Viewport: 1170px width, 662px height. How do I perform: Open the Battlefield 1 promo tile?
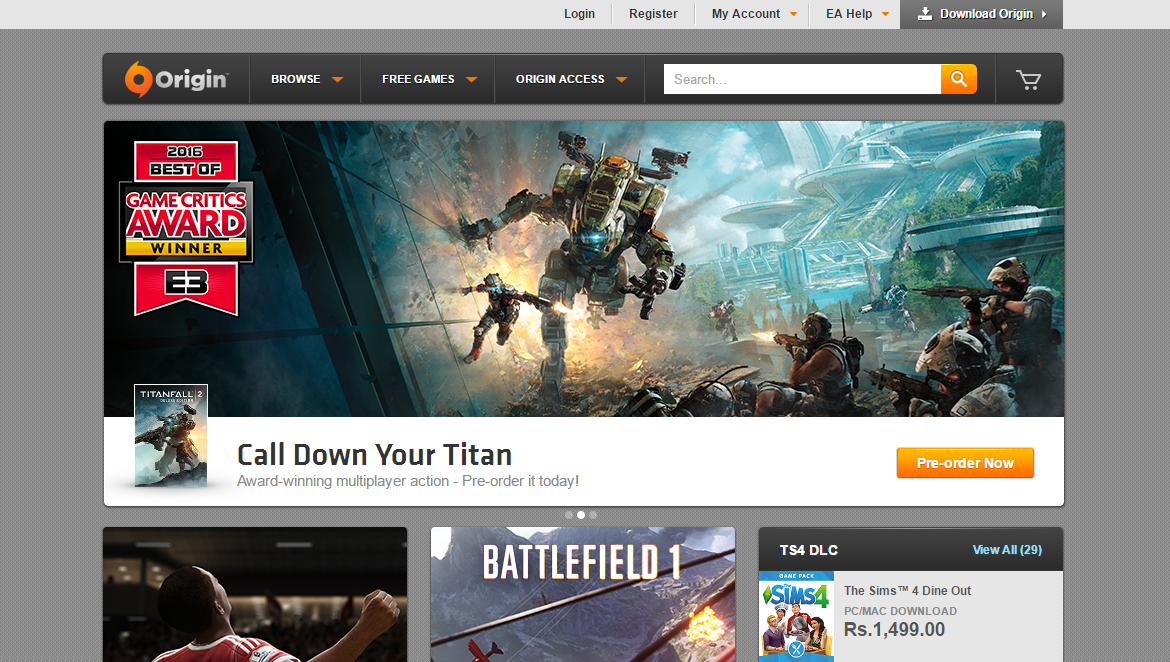583,594
